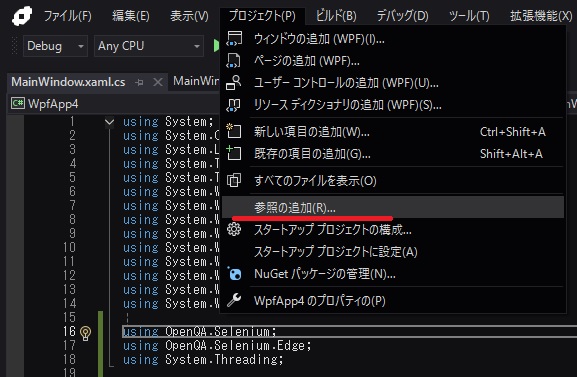Open the 編集(E) menu

tap(131, 16)
